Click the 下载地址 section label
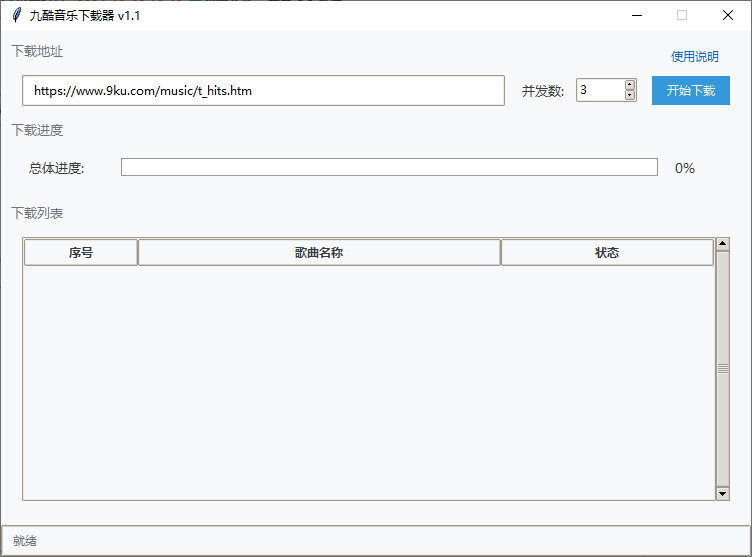 click(37, 51)
